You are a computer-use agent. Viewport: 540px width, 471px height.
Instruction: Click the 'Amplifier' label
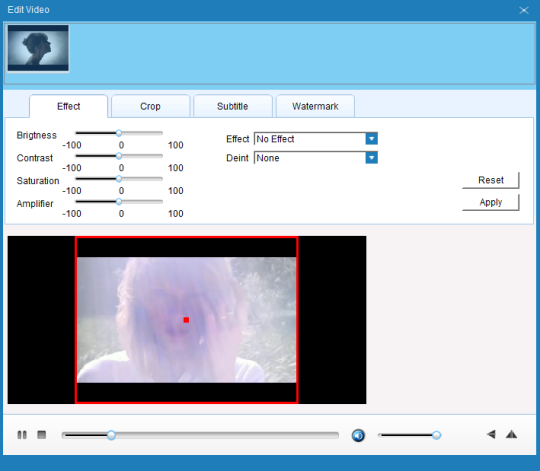pos(35,204)
